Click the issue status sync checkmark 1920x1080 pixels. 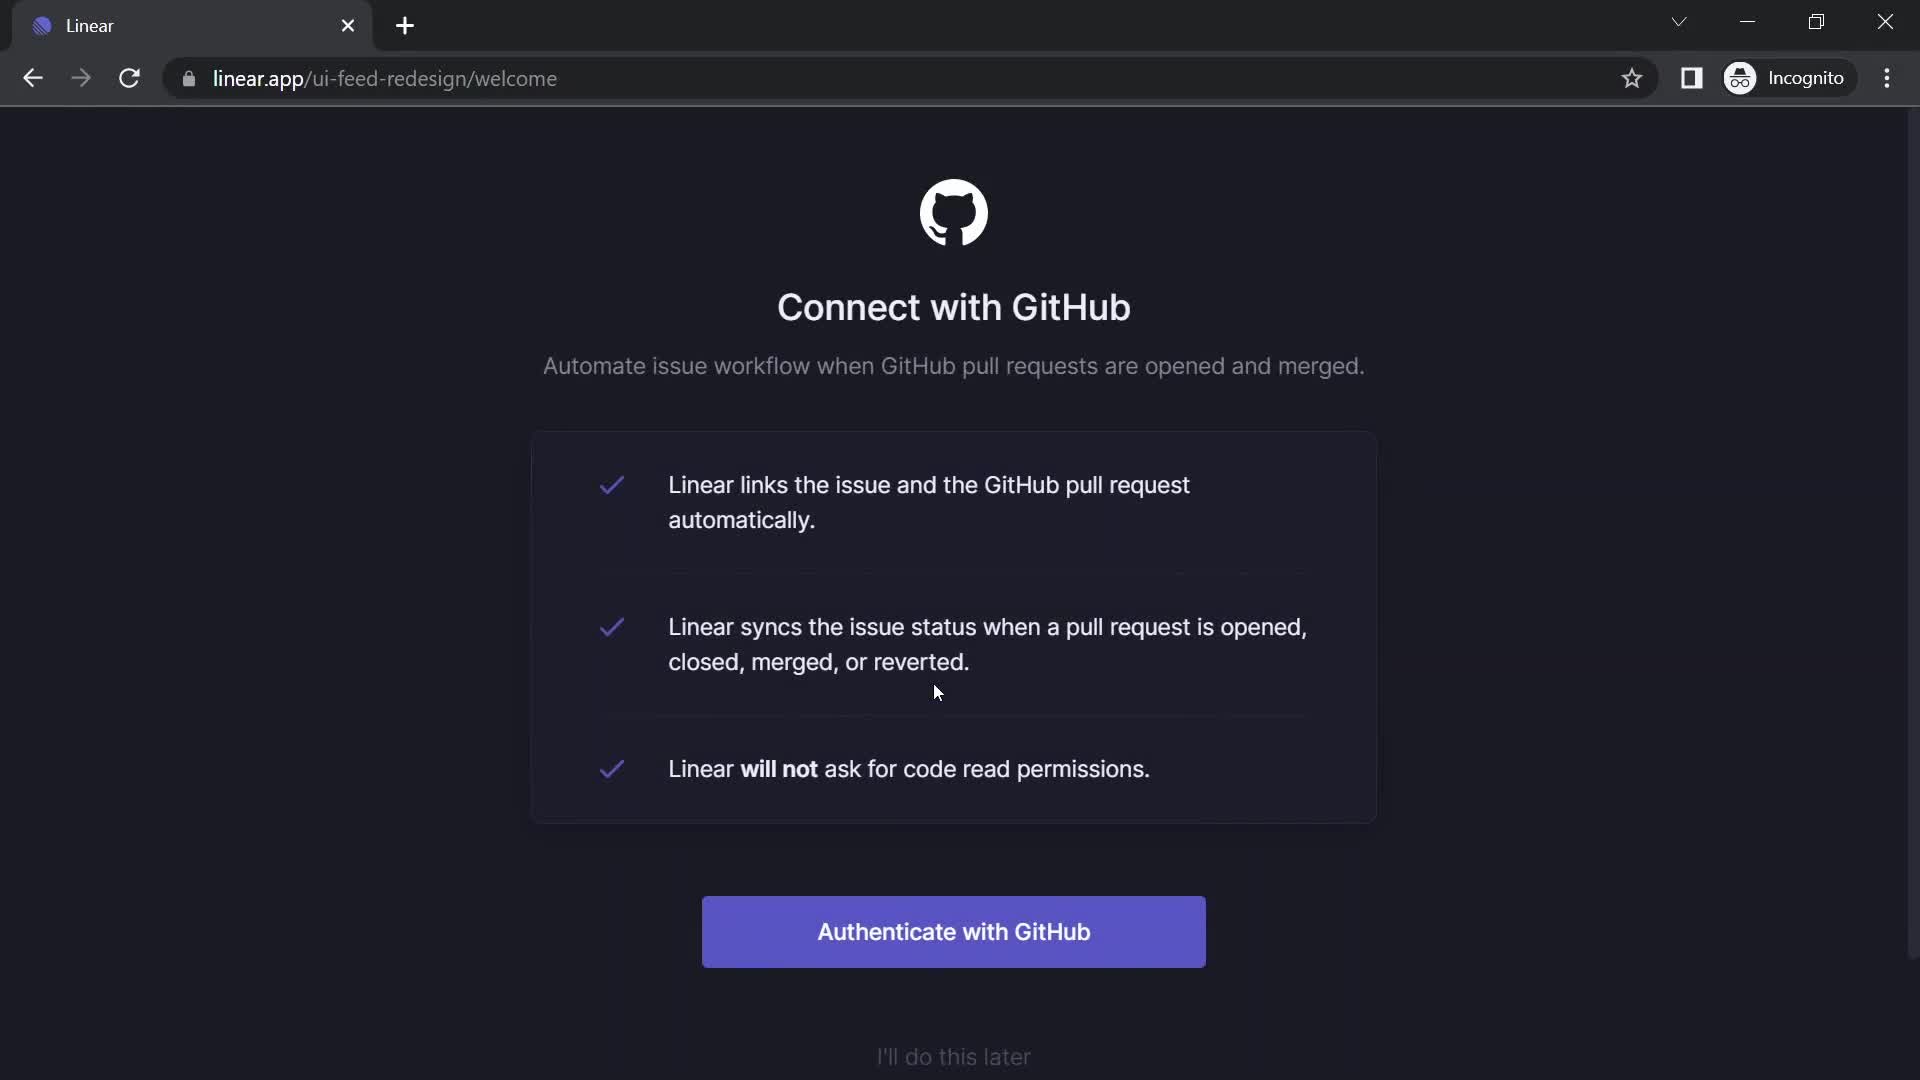613,626
